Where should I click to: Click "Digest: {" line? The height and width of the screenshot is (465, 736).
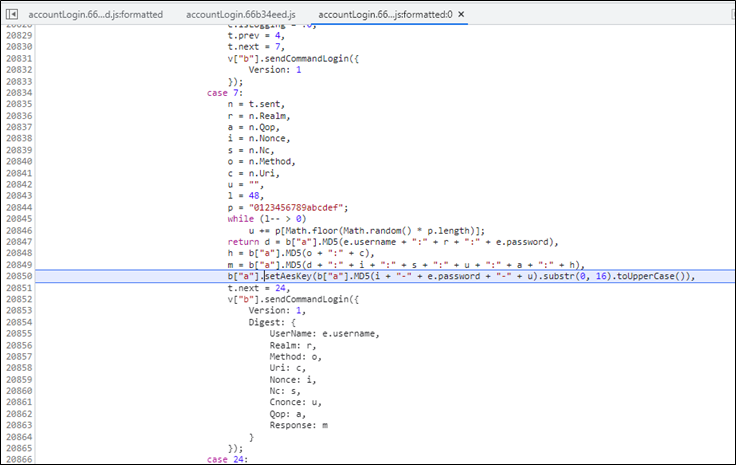pos(272,322)
